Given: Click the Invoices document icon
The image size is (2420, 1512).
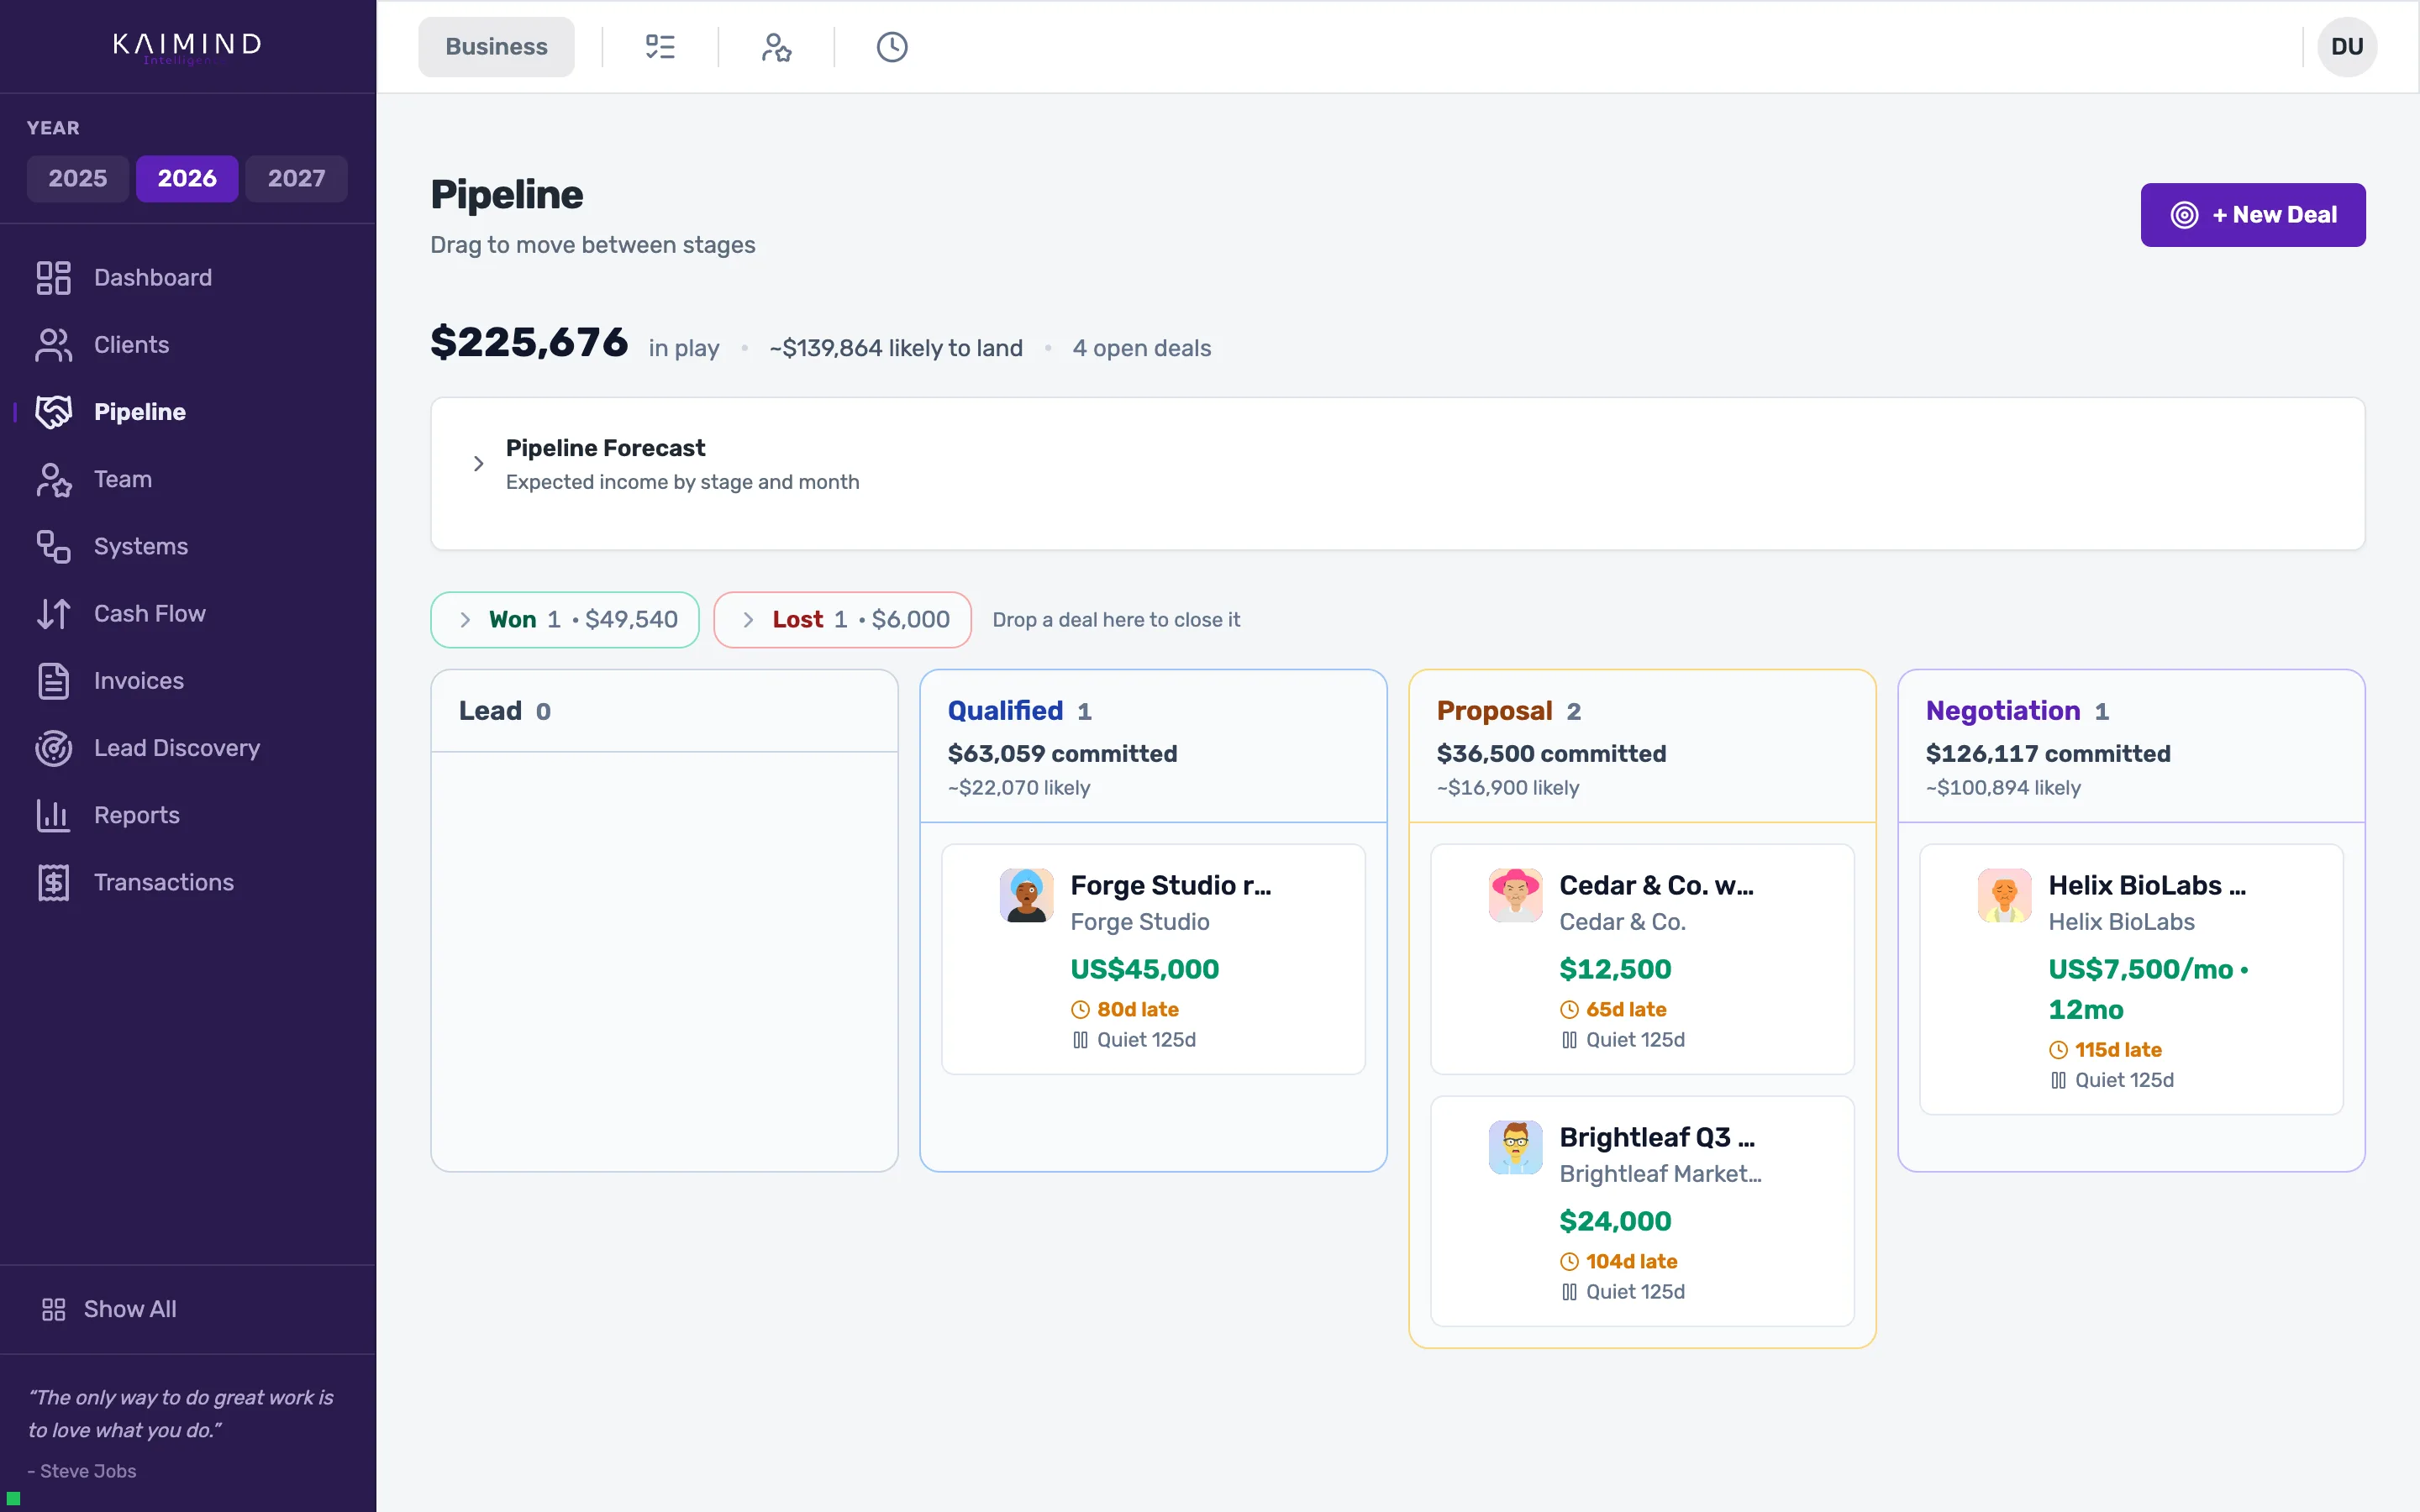Looking at the screenshot, I should click(53, 681).
